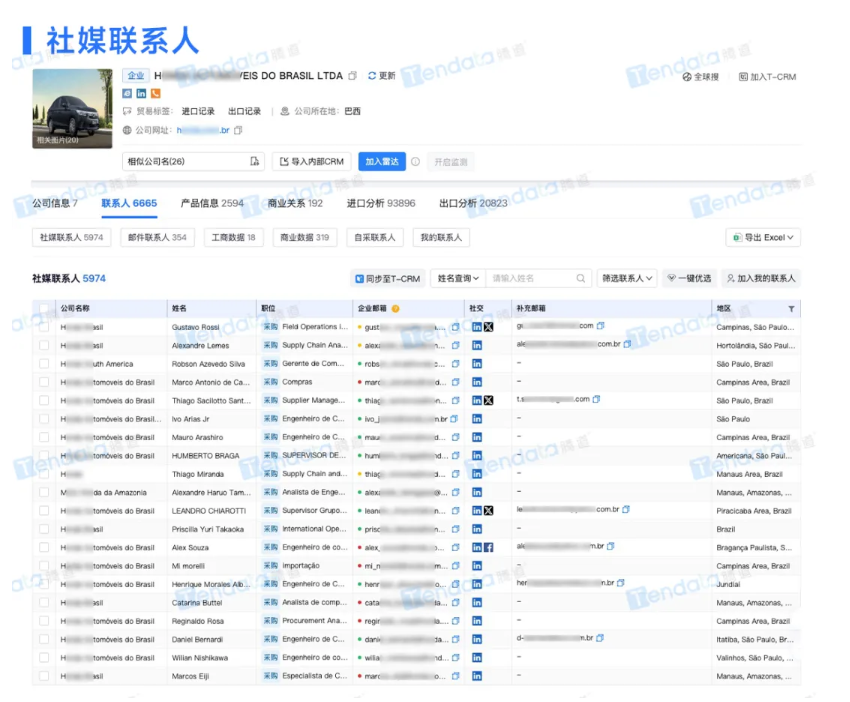Click the filter funnel in 地区 column
850x702 pixels.
(x=791, y=308)
